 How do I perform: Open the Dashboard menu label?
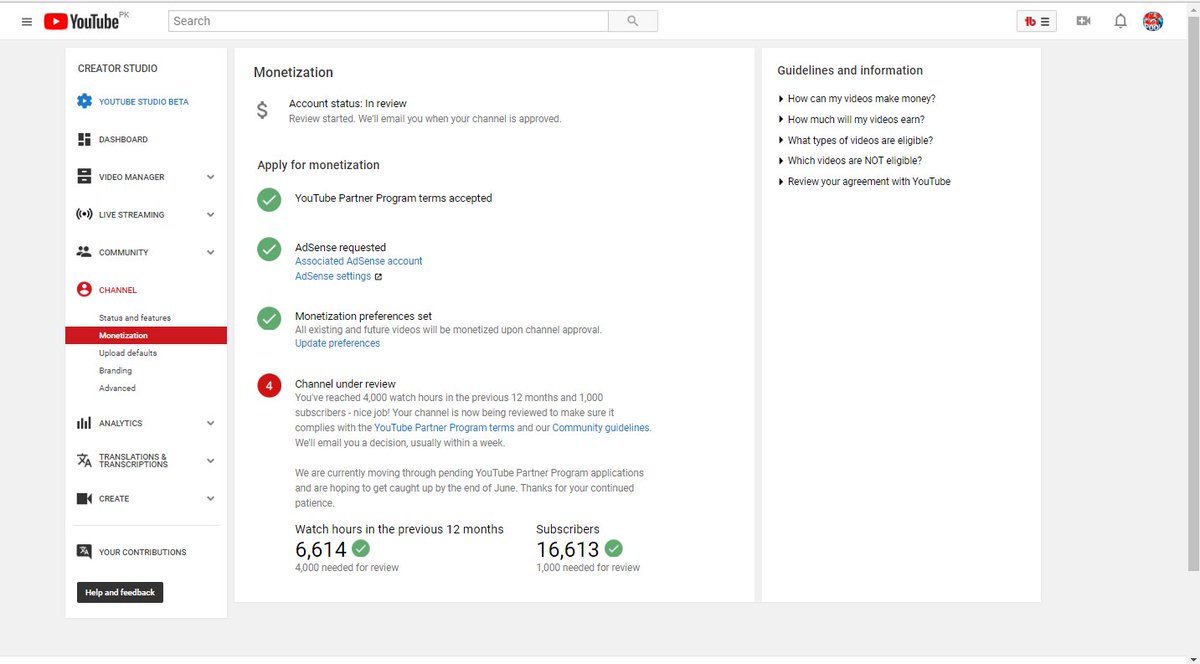(123, 140)
